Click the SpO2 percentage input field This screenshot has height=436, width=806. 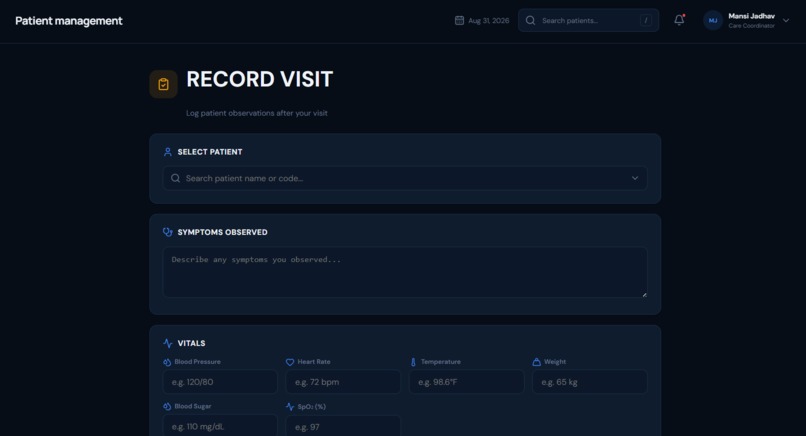[x=343, y=426]
